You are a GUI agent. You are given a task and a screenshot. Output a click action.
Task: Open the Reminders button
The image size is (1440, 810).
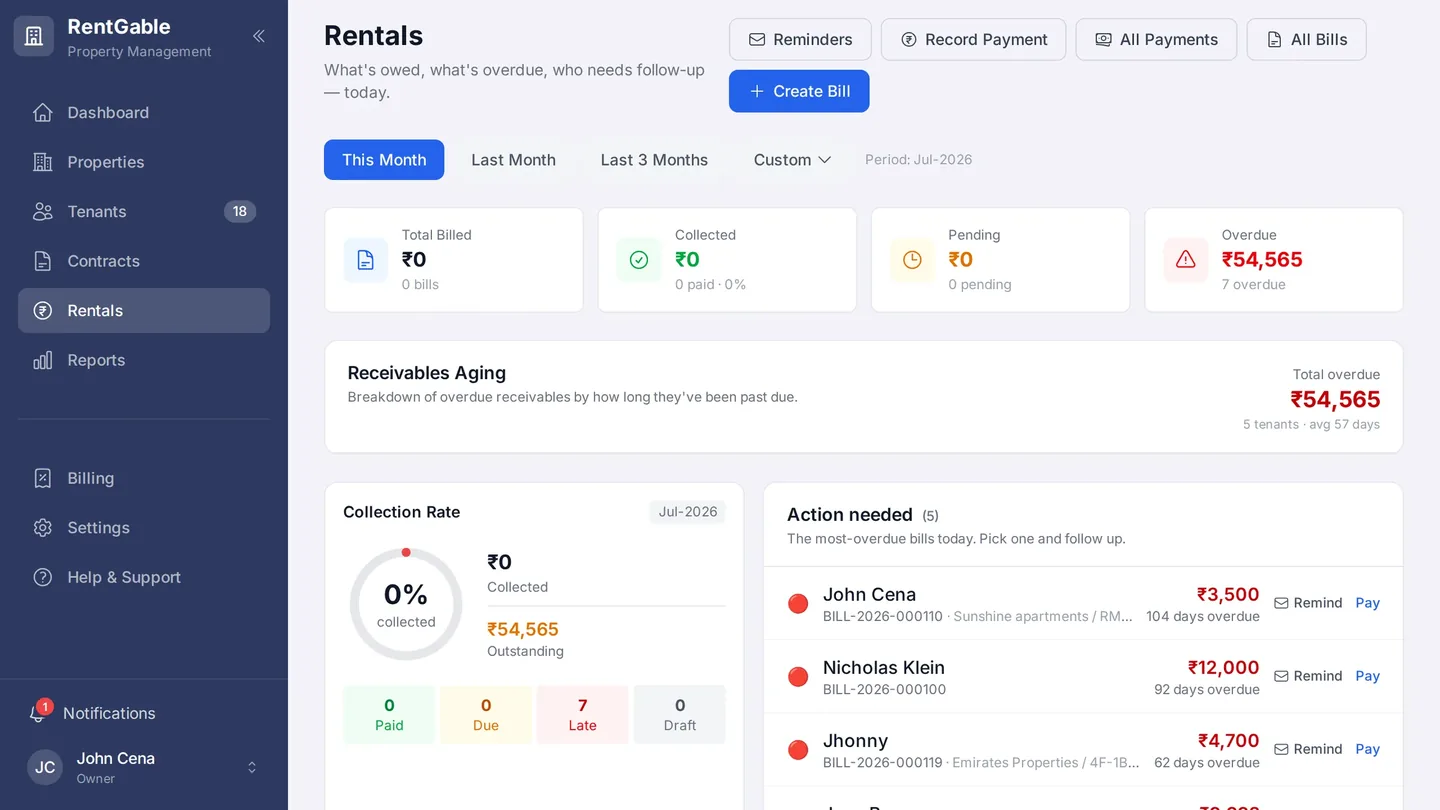(800, 40)
